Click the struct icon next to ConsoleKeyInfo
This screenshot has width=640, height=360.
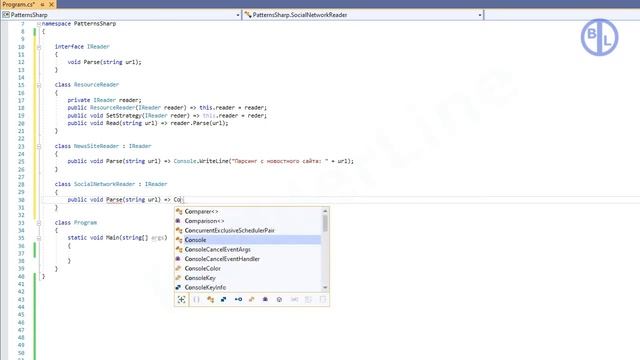click(178, 287)
